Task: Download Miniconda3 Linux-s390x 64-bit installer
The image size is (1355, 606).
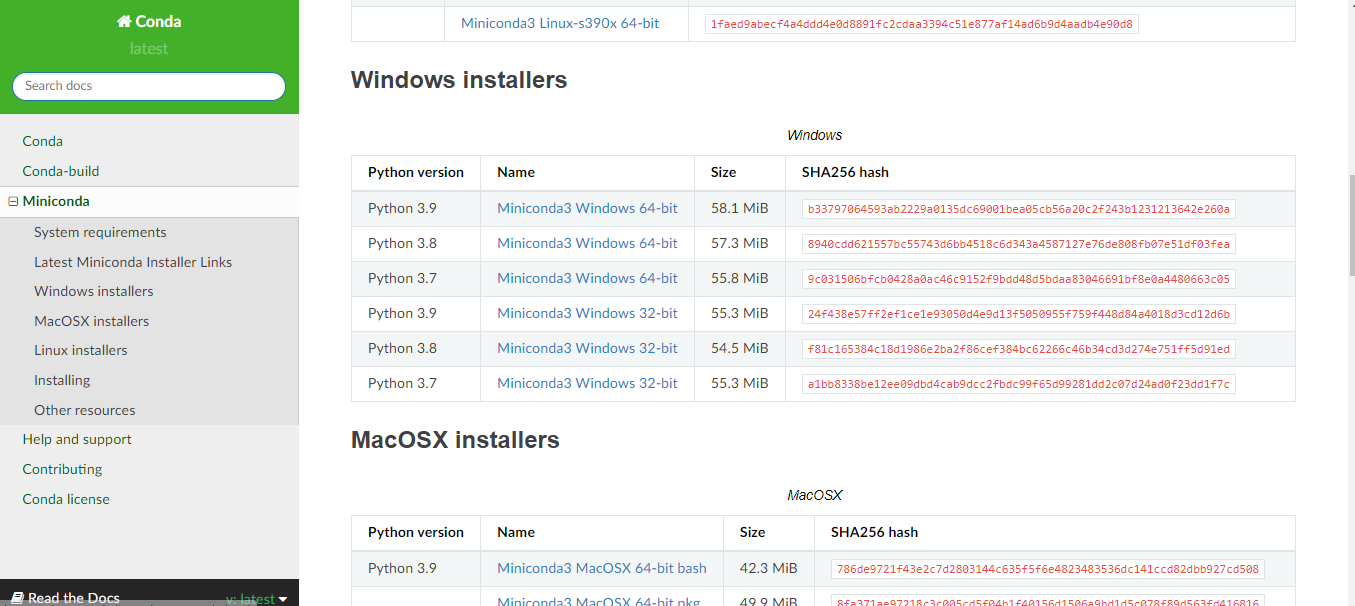Action: click(560, 23)
